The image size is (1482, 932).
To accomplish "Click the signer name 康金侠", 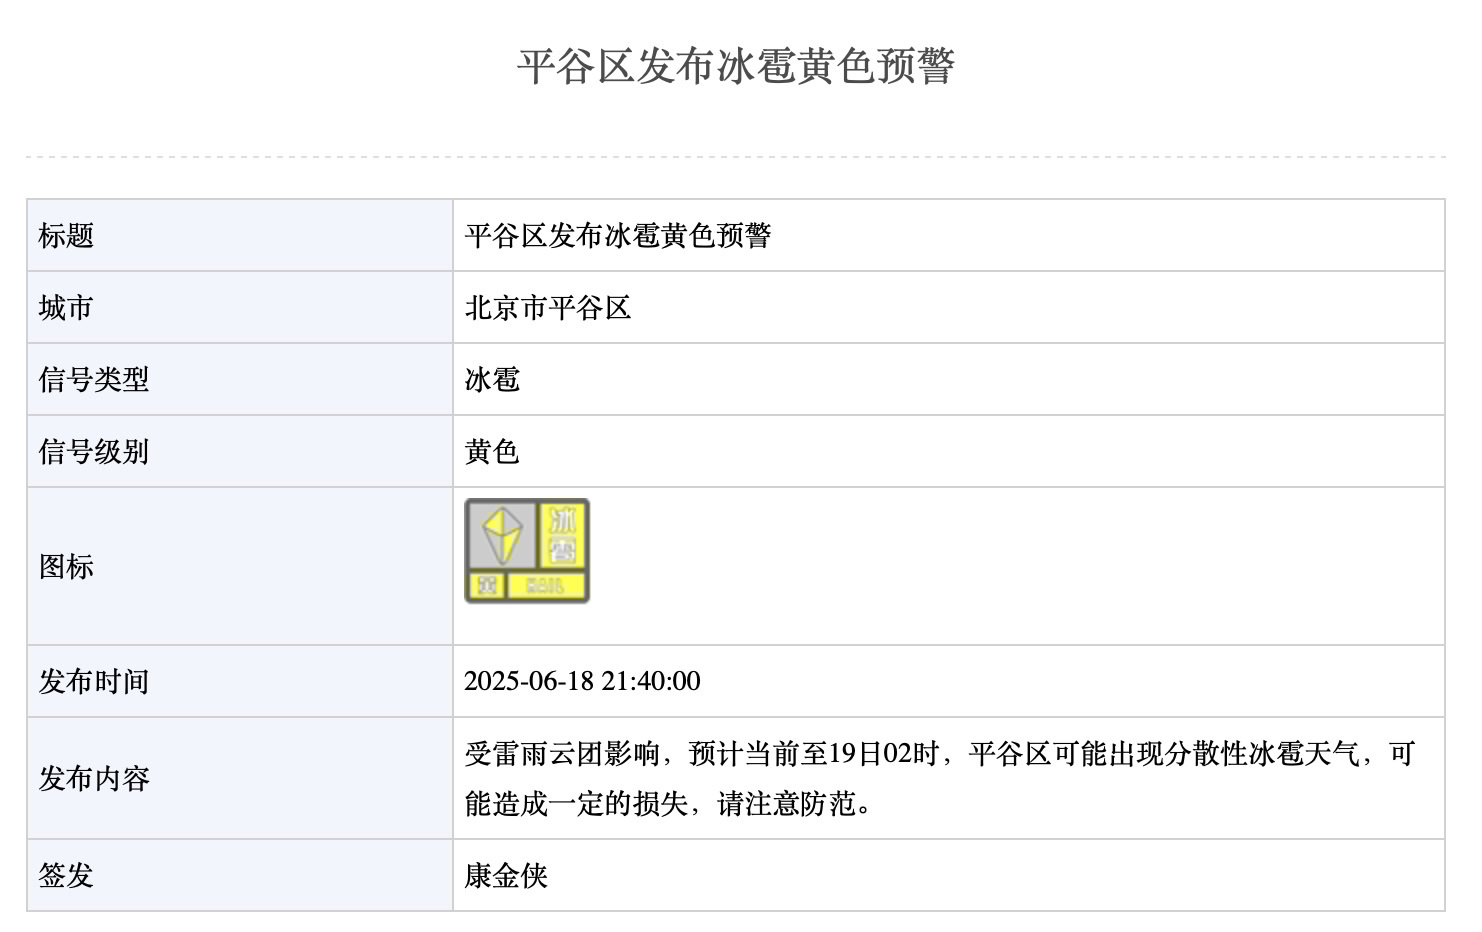I will point(506,876).
